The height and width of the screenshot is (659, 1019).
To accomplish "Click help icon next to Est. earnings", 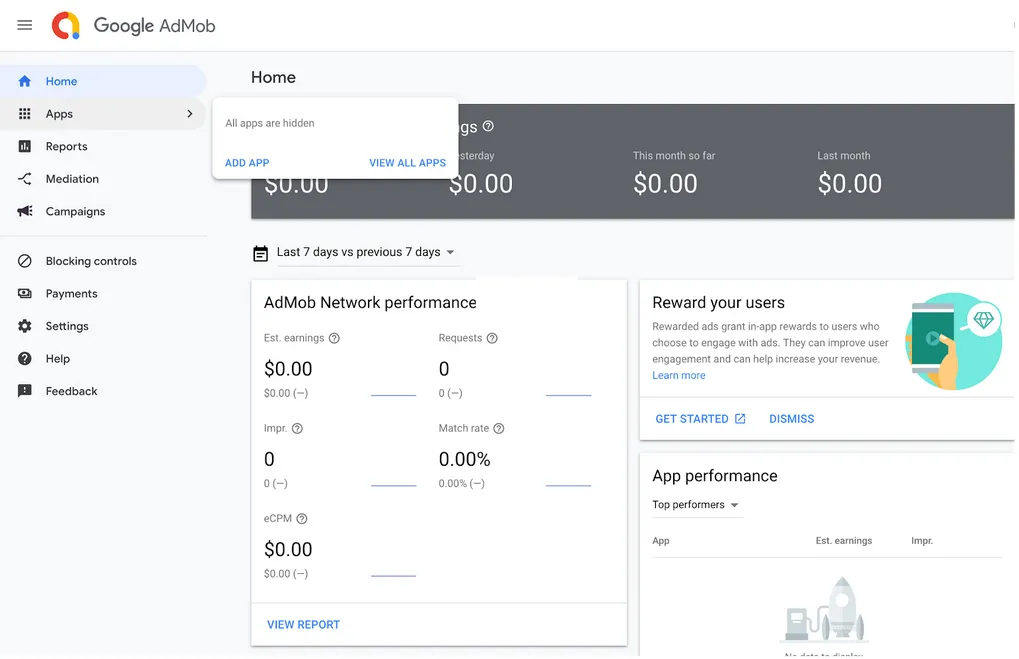I will click(334, 338).
